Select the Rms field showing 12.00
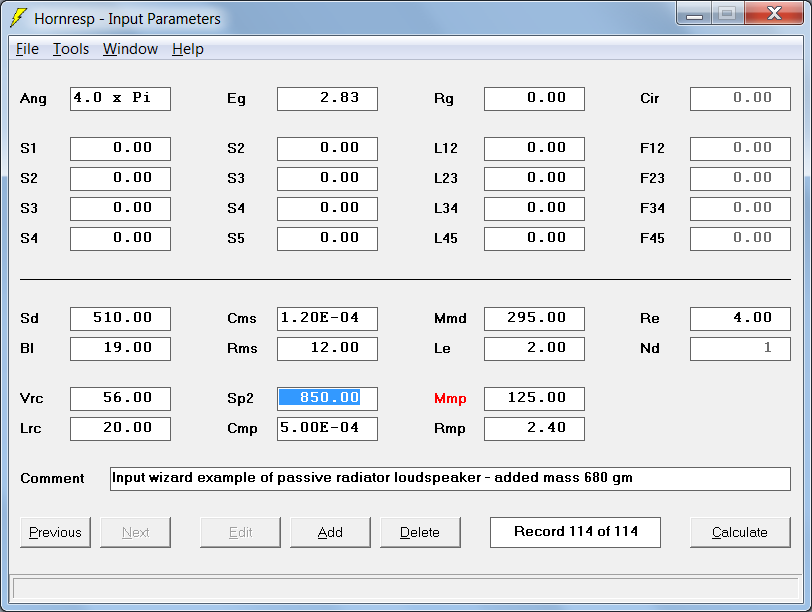 (x=327, y=349)
